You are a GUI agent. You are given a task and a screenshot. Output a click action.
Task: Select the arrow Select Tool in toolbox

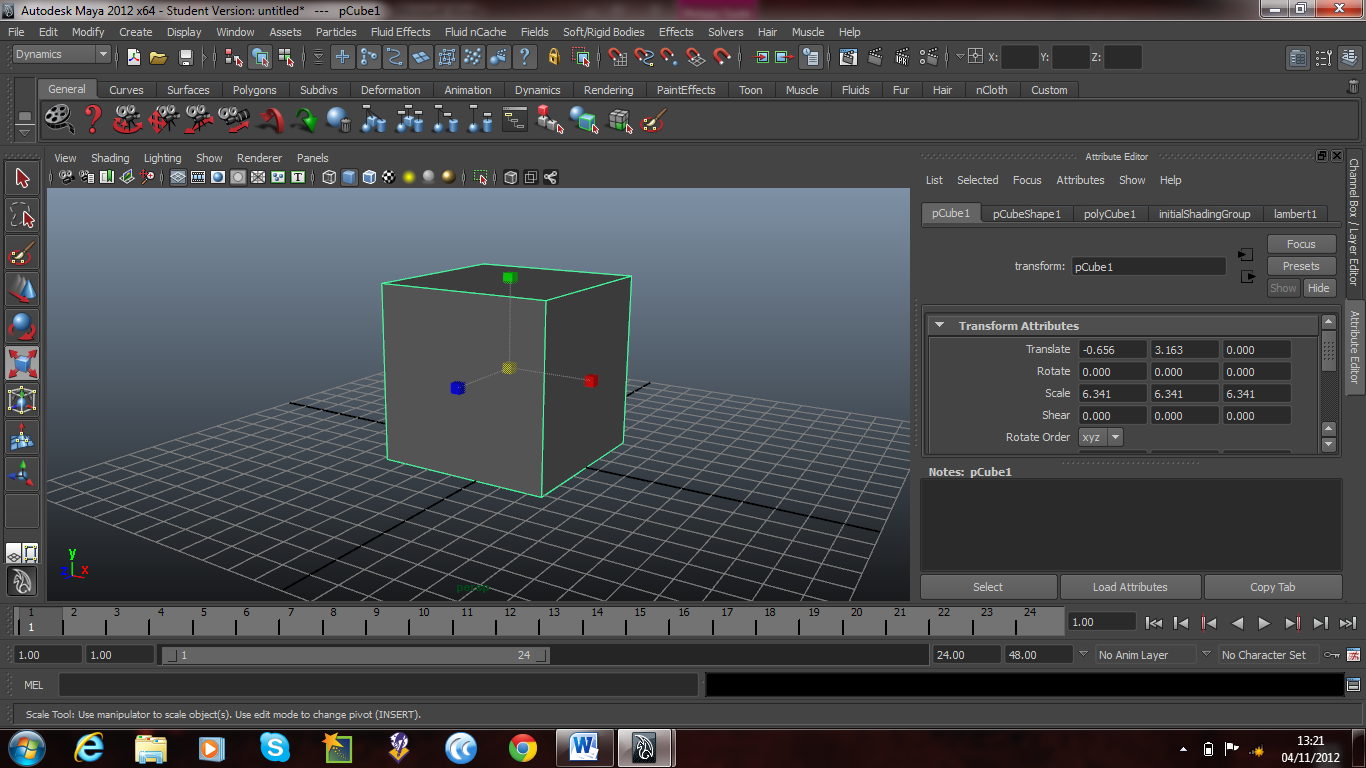tap(22, 179)
